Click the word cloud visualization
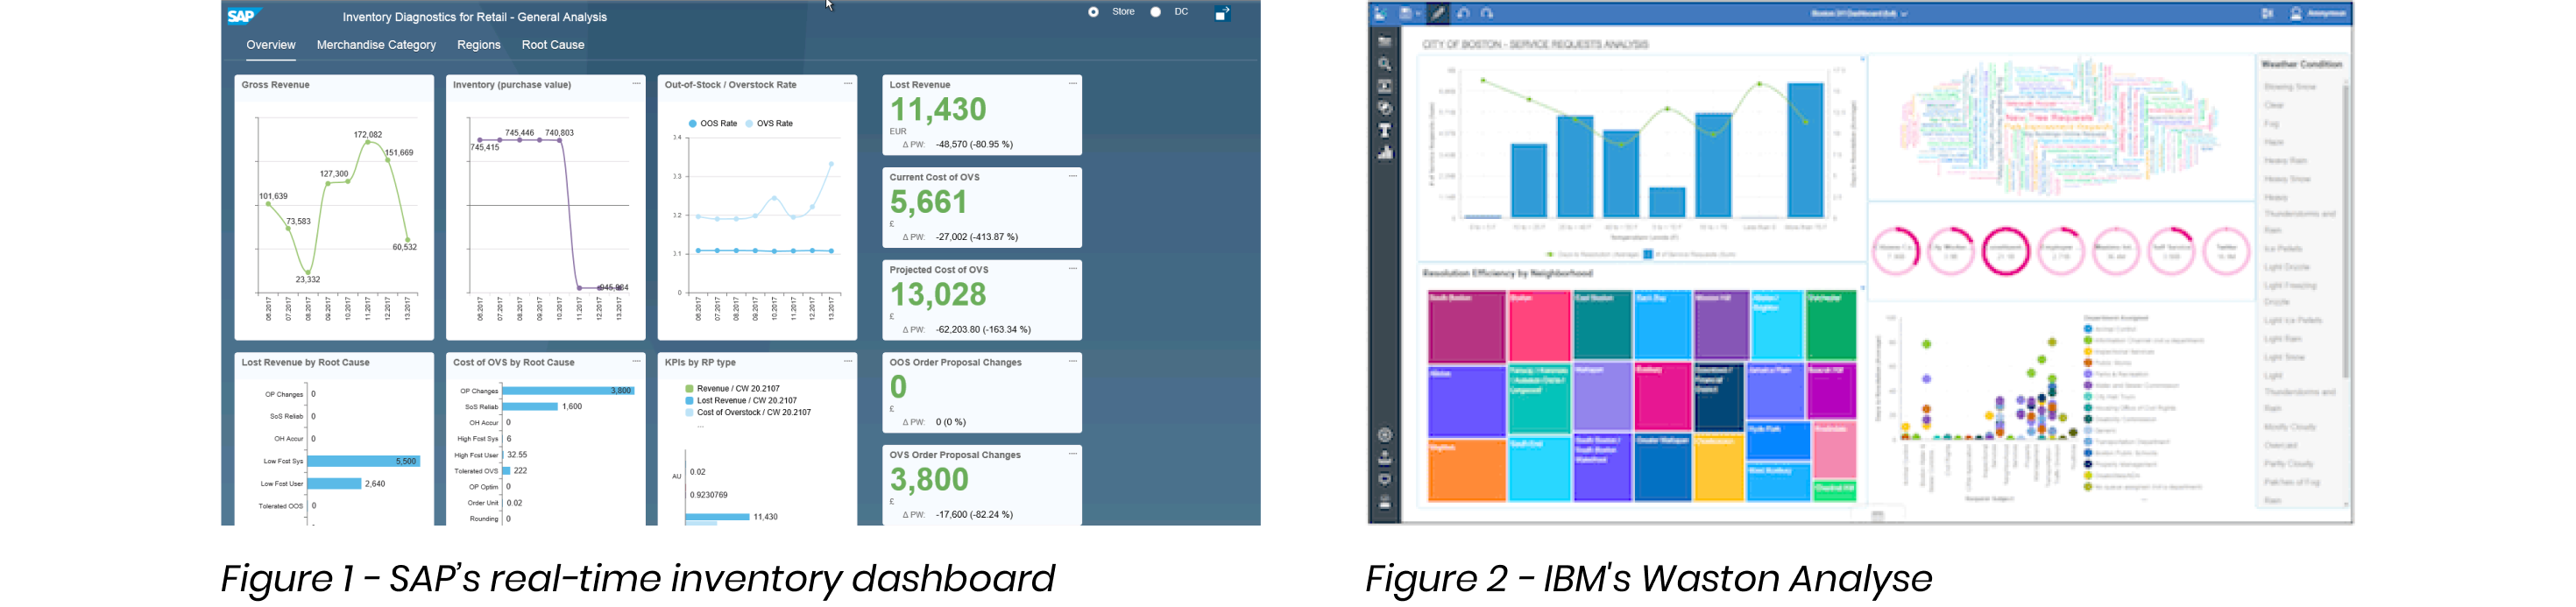The width and height of the screenshot is (2576, 607). click(x=2061, y=128)
